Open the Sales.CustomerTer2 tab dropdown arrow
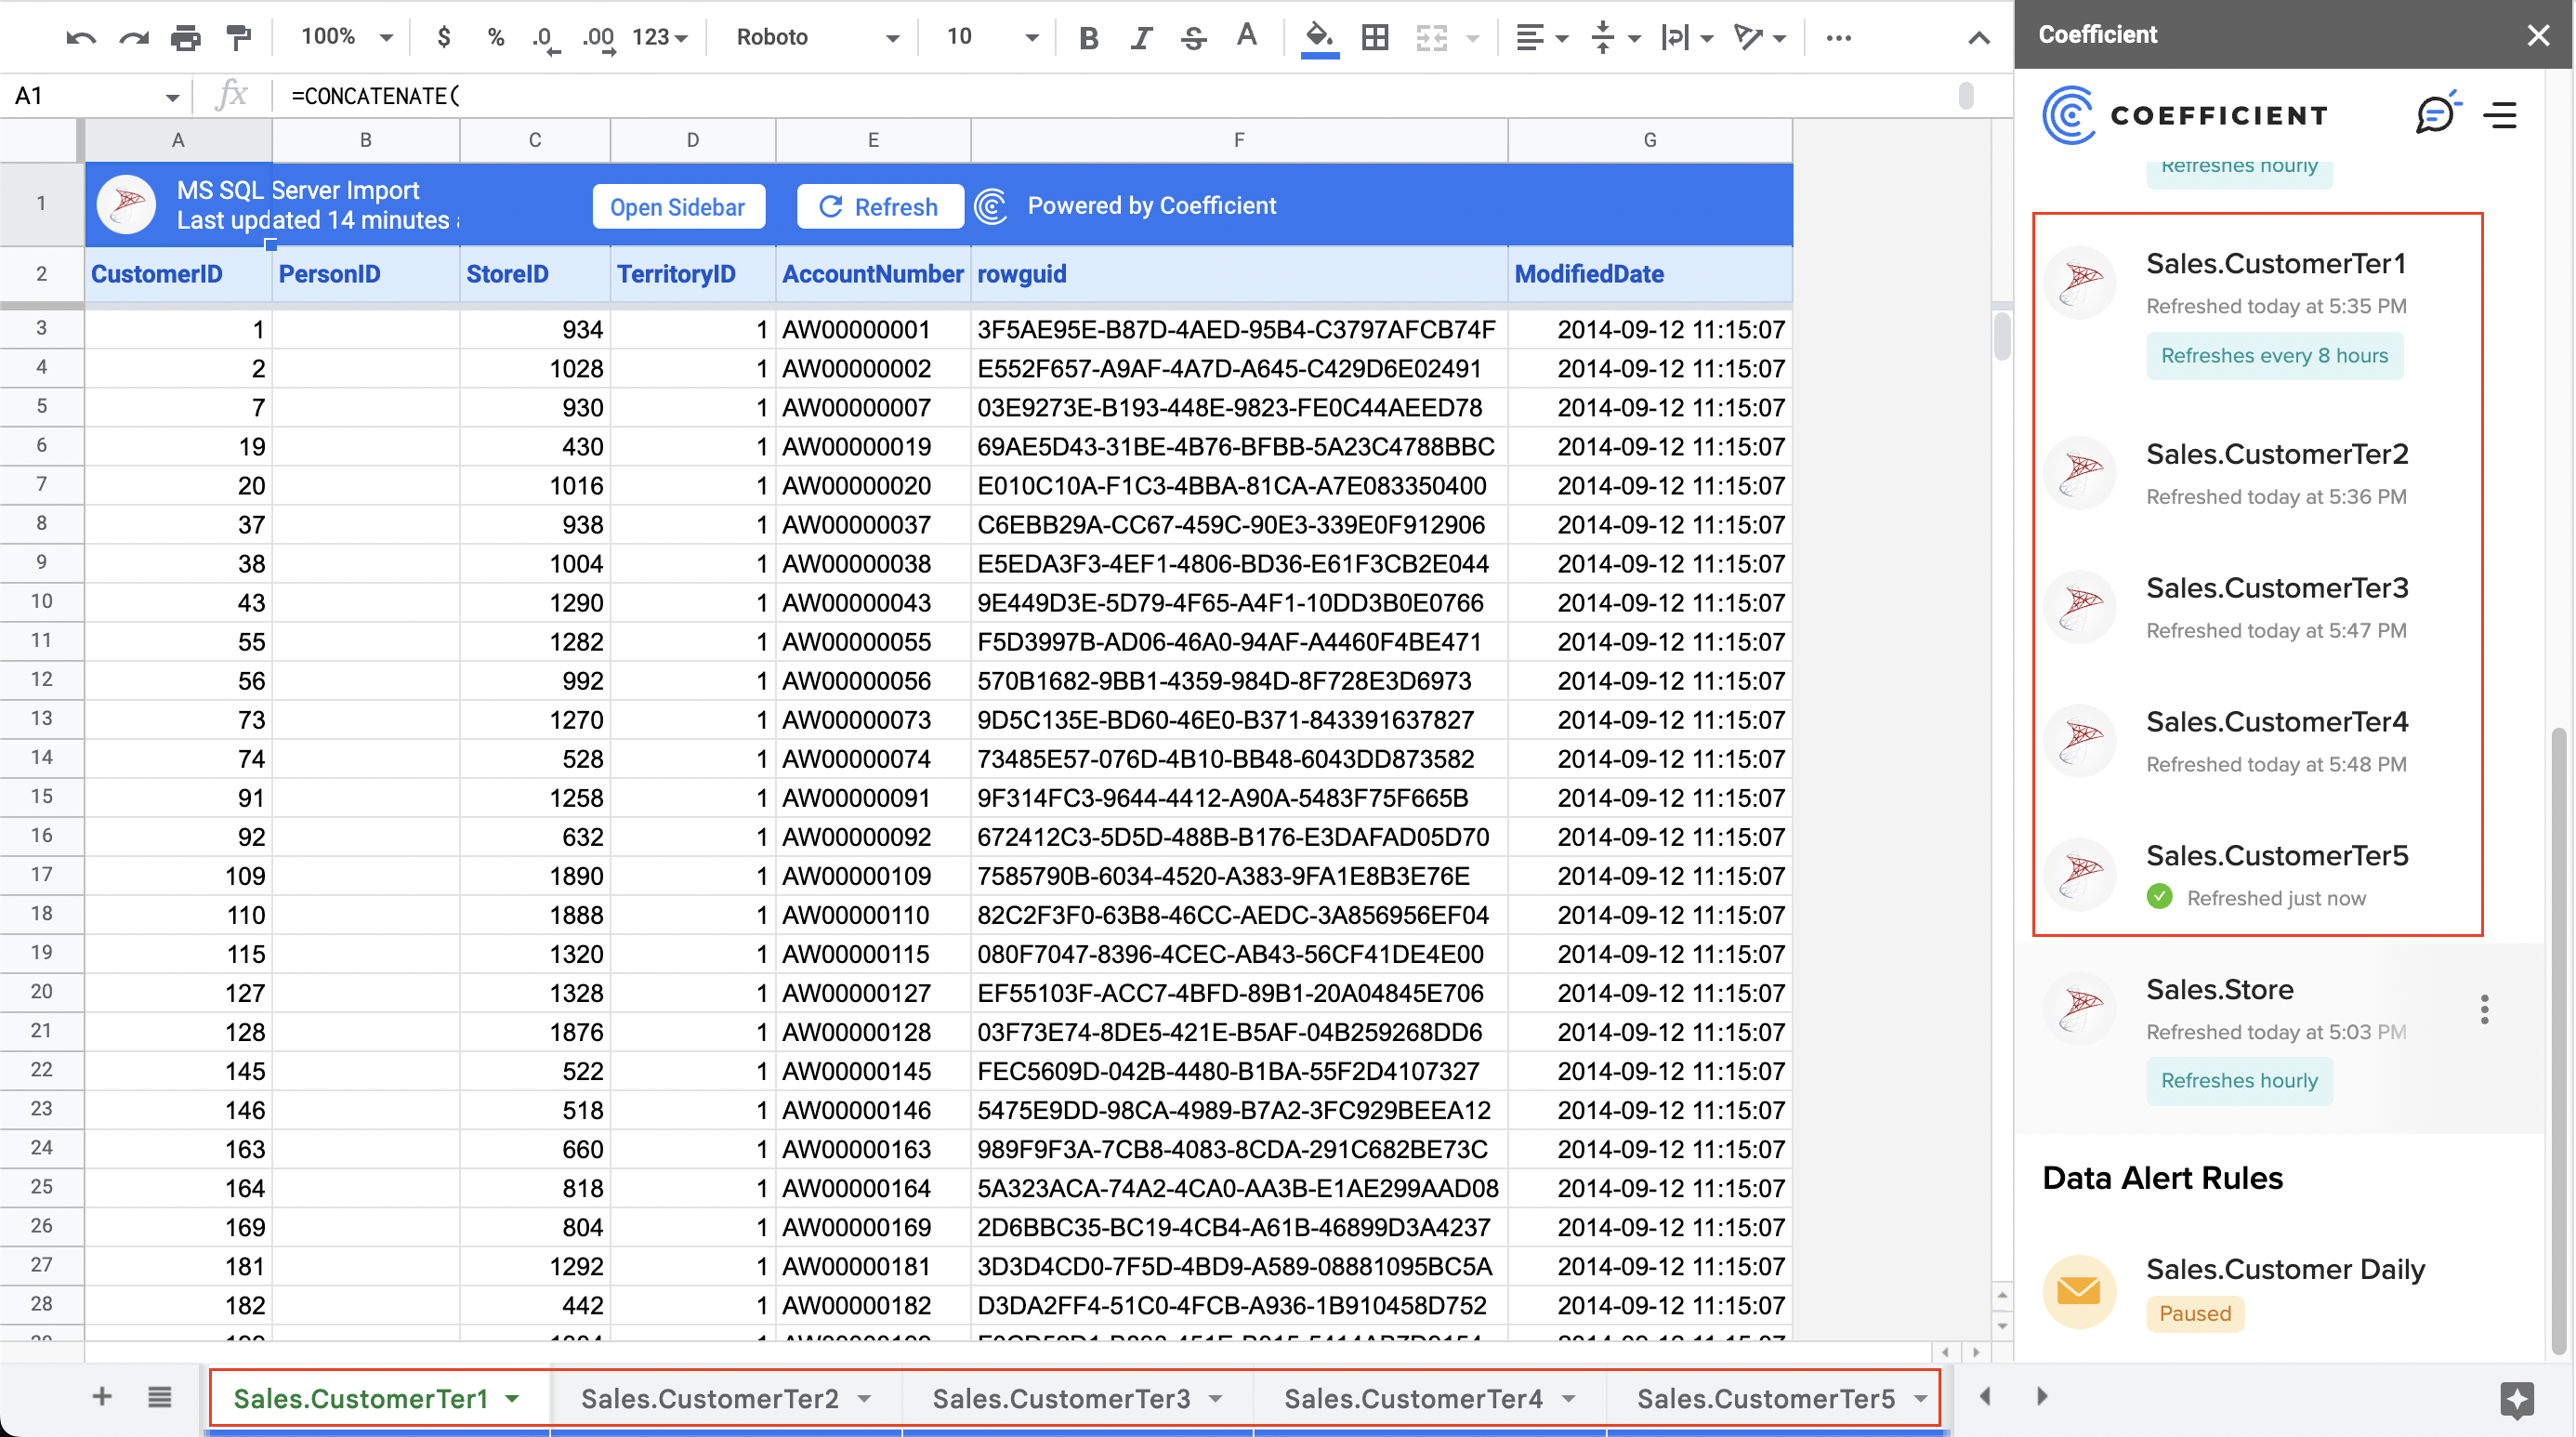Screen dimensions: 2576x1437 click(x=866, y=1397)
